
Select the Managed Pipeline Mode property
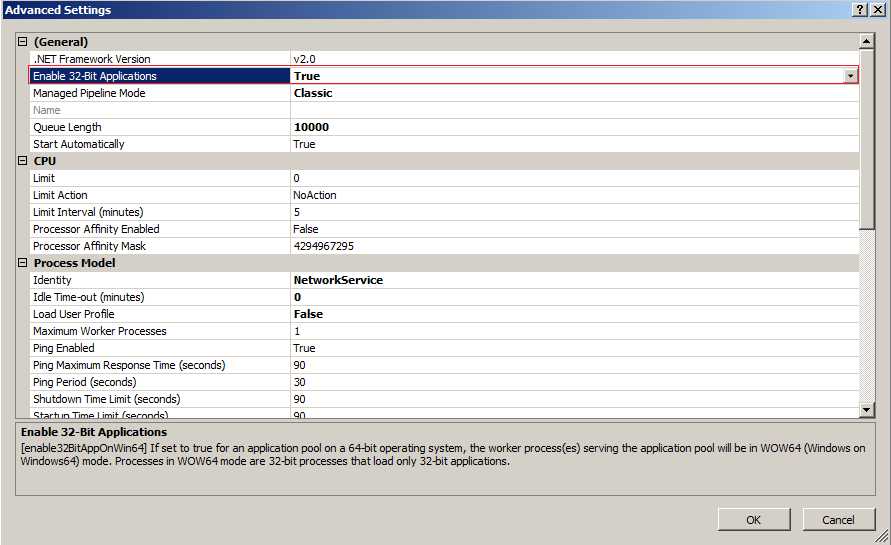89,93
